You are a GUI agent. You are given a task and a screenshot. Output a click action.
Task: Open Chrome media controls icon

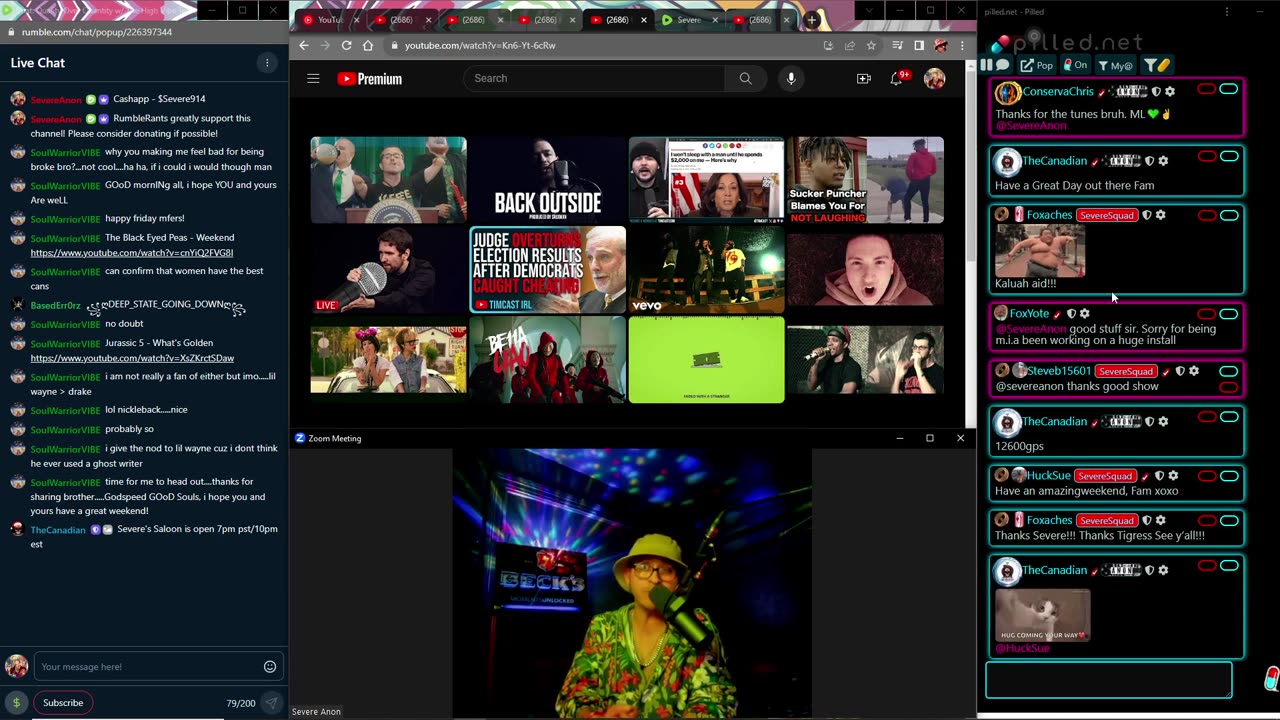click(897, 45)
